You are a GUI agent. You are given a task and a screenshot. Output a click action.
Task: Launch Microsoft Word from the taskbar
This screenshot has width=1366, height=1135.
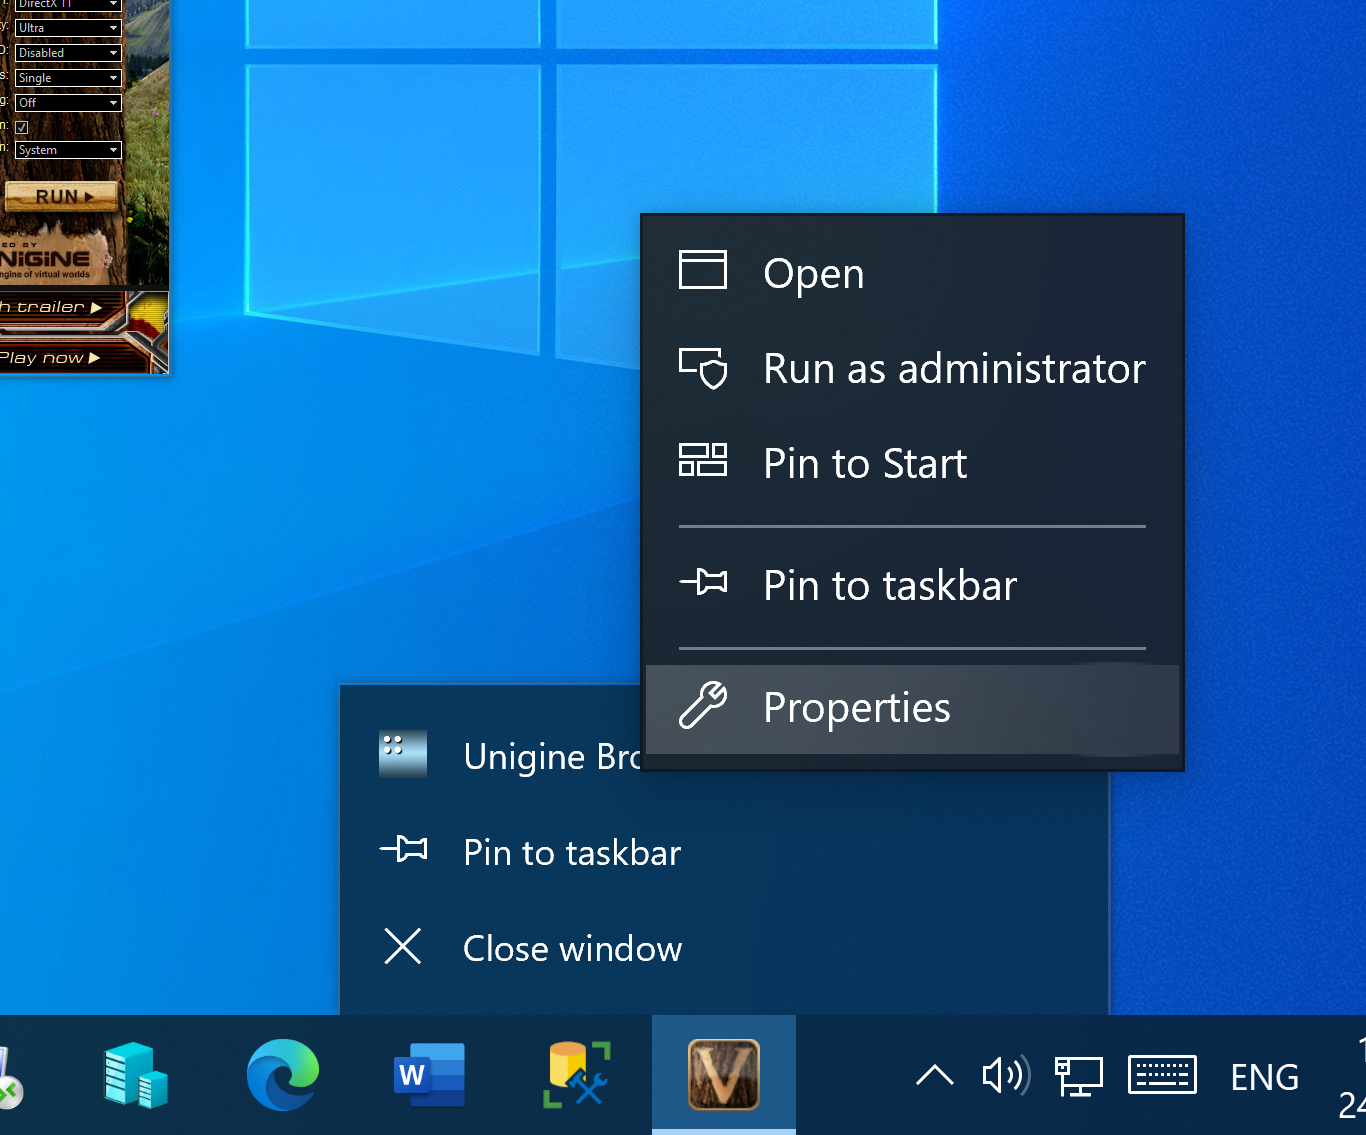pyautogui.click(x=429, y=1075)
